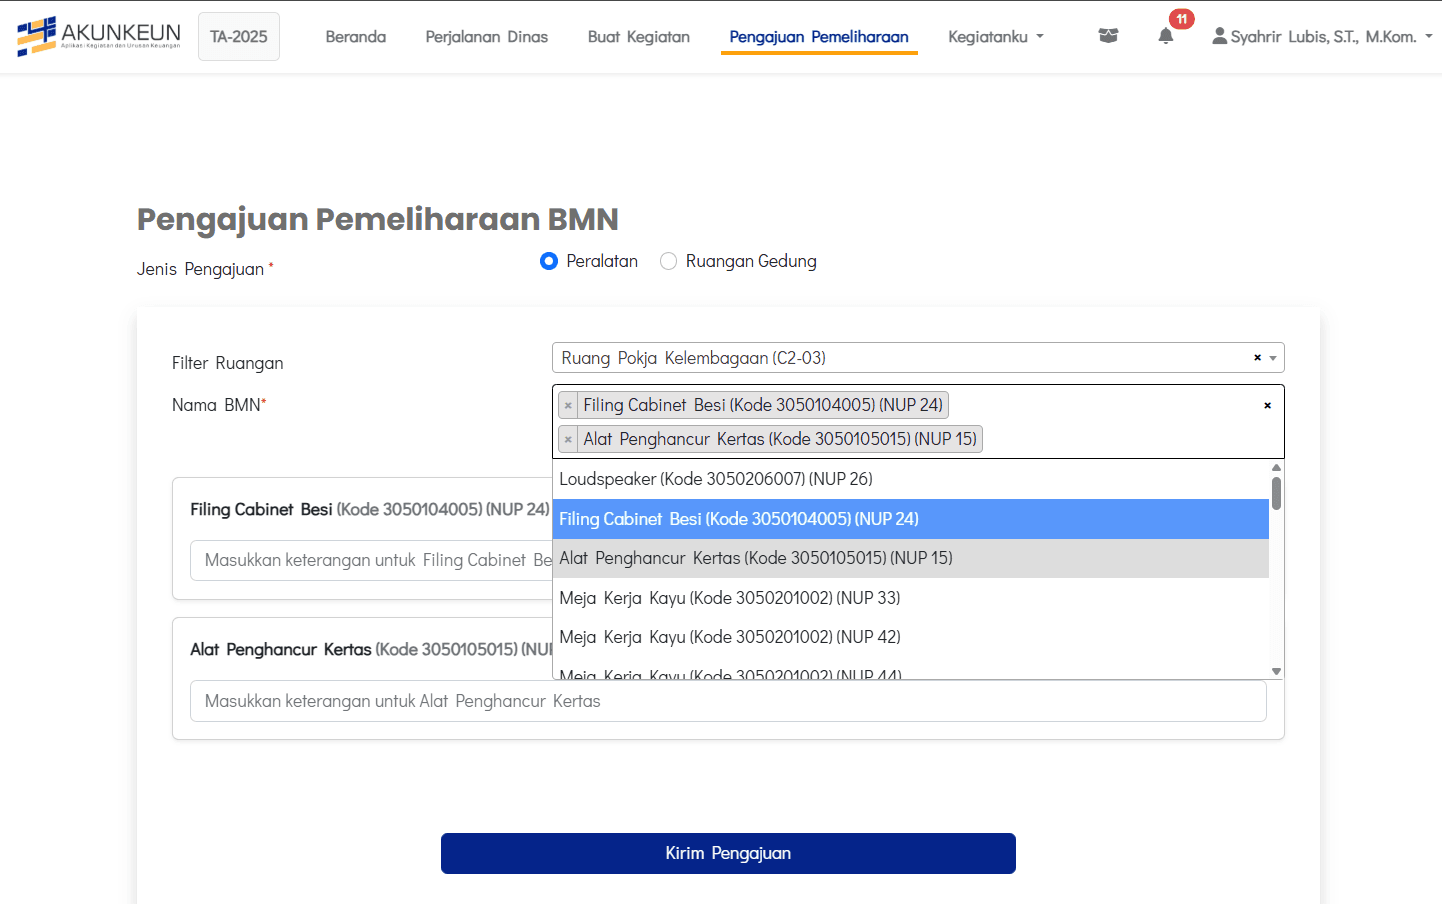
Task: Choose Alat Penghancur Kertas (NUP 15) list option
Action: pyautogui.click(x=911, y=558)
